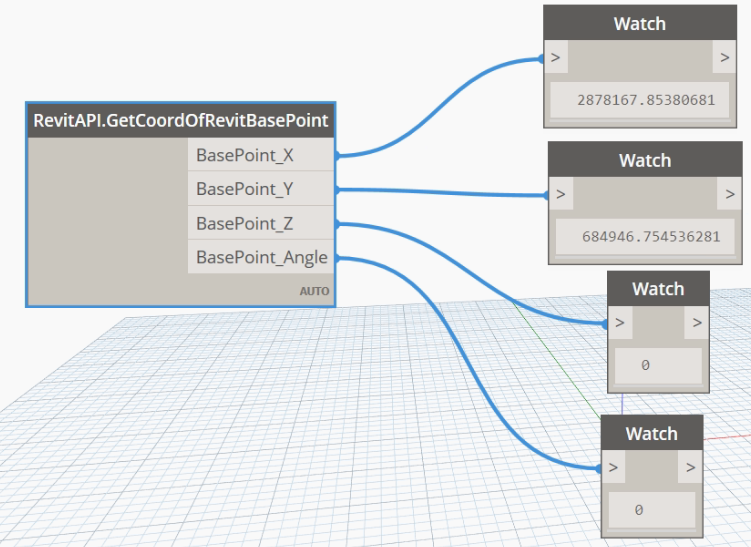The image size is (751, 547).
Task: Click the value 2878167.85380681
Action: click(x=646, y=100)
